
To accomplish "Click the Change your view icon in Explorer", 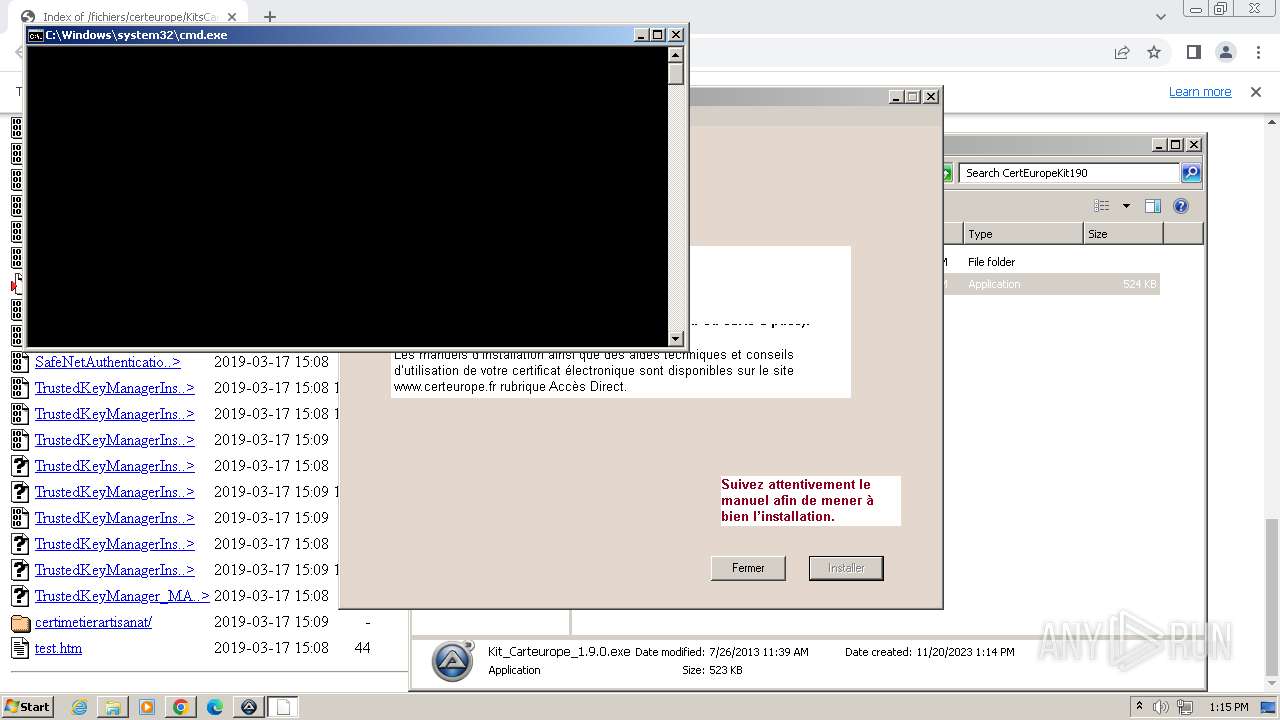I will pos(1102,206).
